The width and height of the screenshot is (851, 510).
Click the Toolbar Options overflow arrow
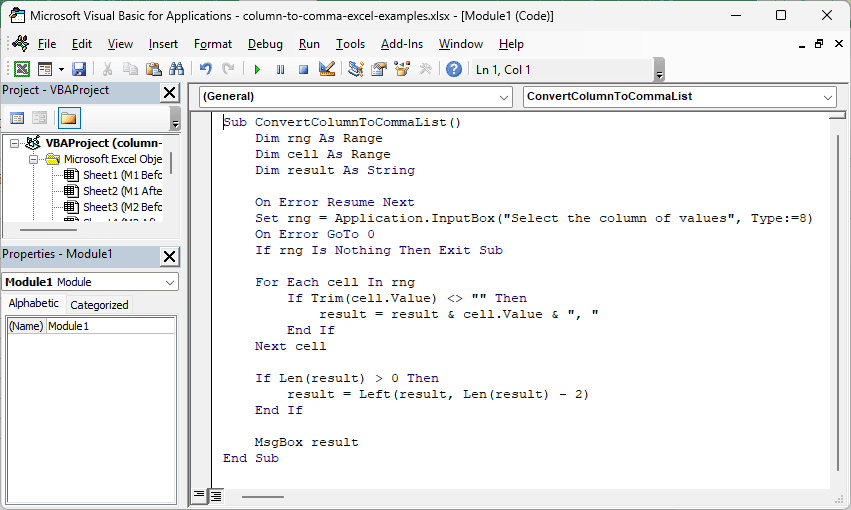click(659, 71)
